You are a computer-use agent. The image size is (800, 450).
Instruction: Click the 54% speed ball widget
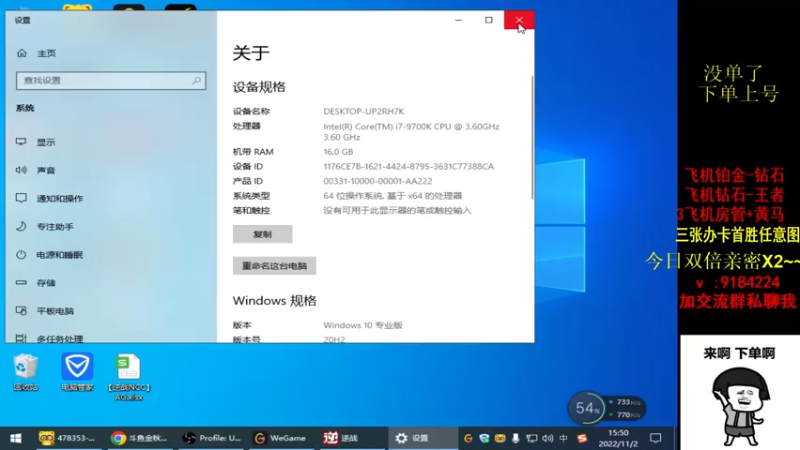pos(587,408)
